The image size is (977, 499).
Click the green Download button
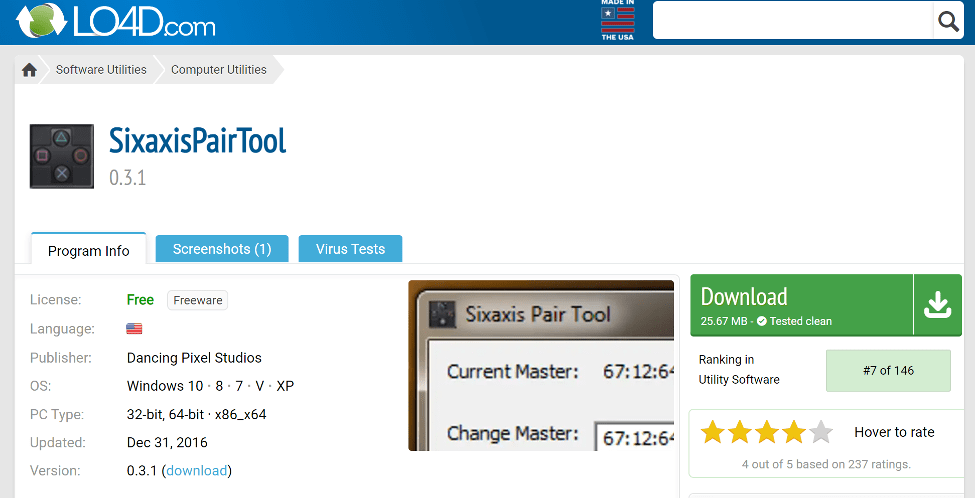[800, 305]
